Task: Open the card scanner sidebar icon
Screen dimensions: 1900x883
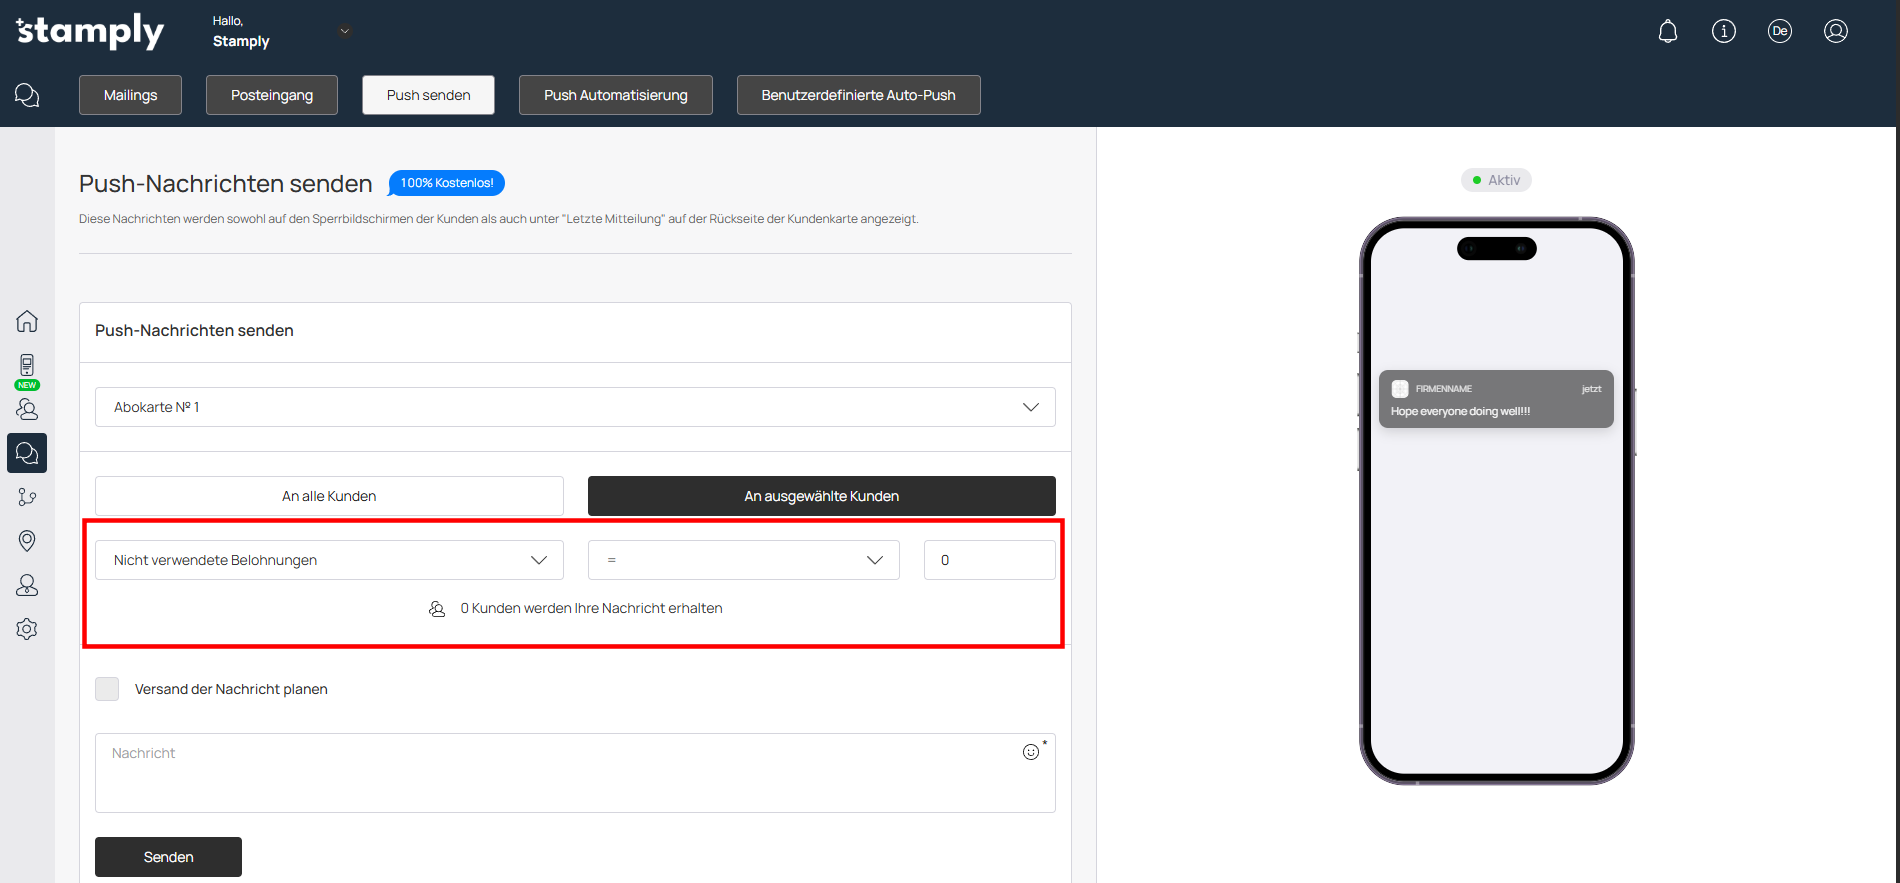Action: tap(27, 365)
